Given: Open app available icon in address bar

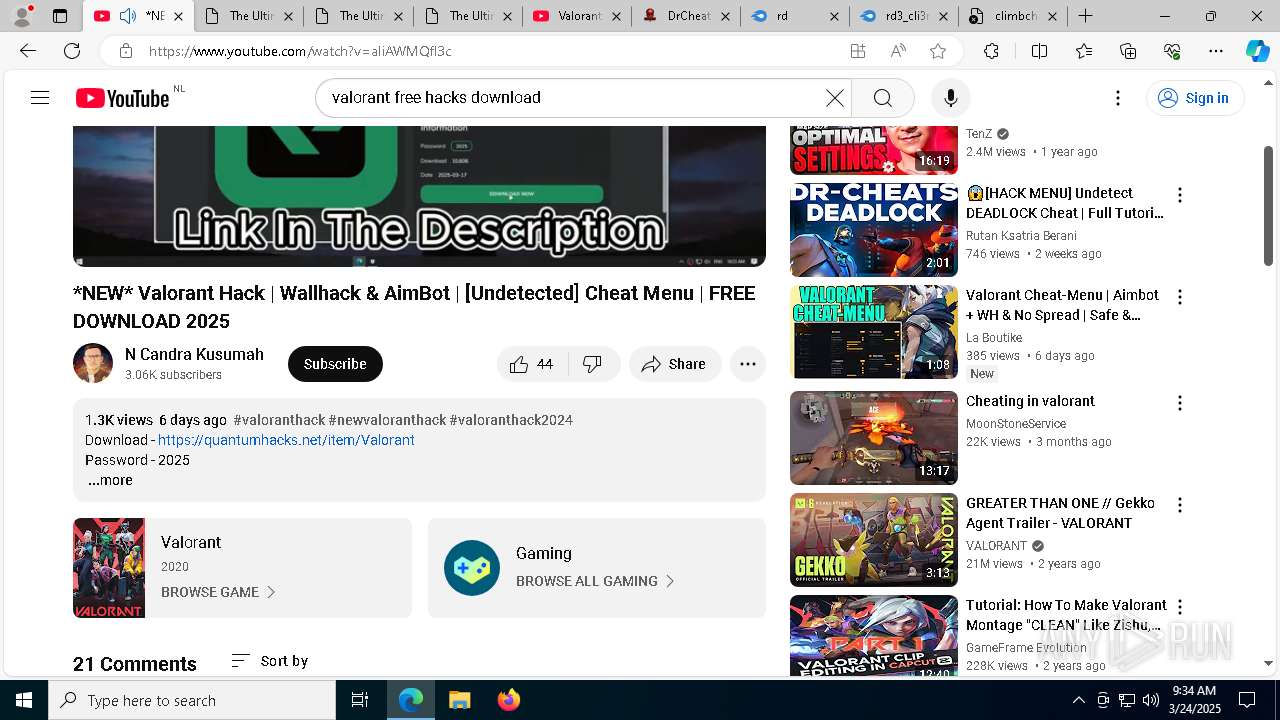Looking at the screenshot, I should point(858,51).
